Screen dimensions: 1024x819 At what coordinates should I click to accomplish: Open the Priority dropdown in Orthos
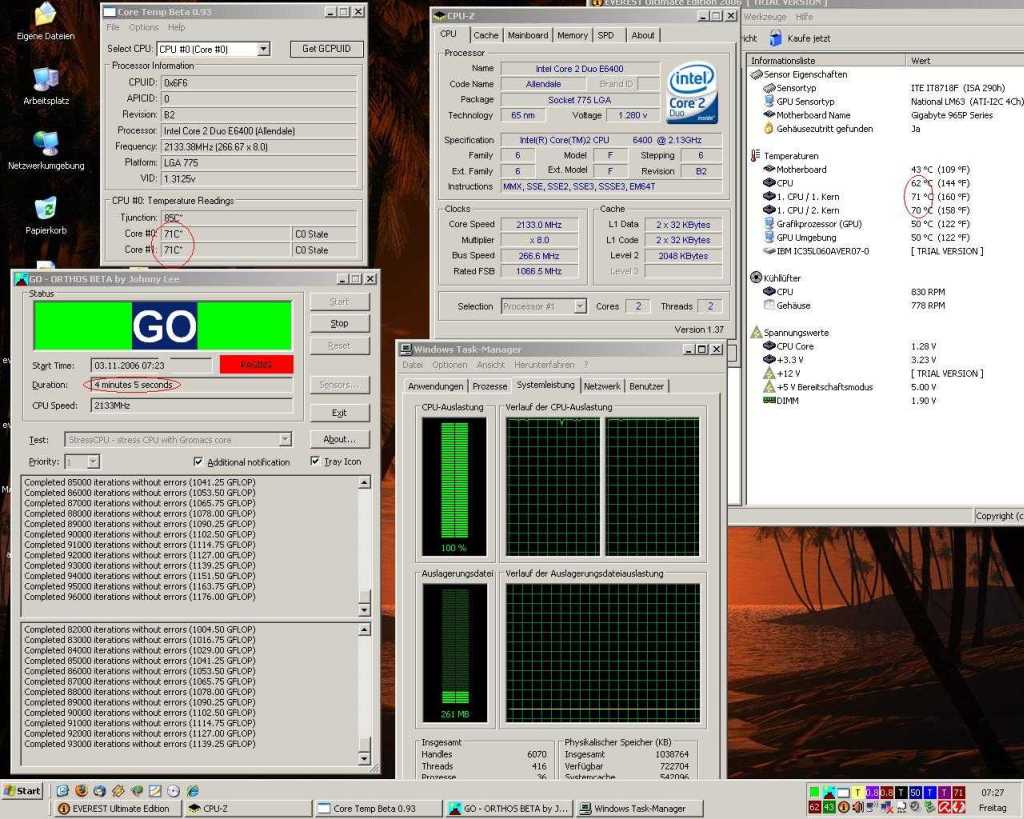coord(93,462)
